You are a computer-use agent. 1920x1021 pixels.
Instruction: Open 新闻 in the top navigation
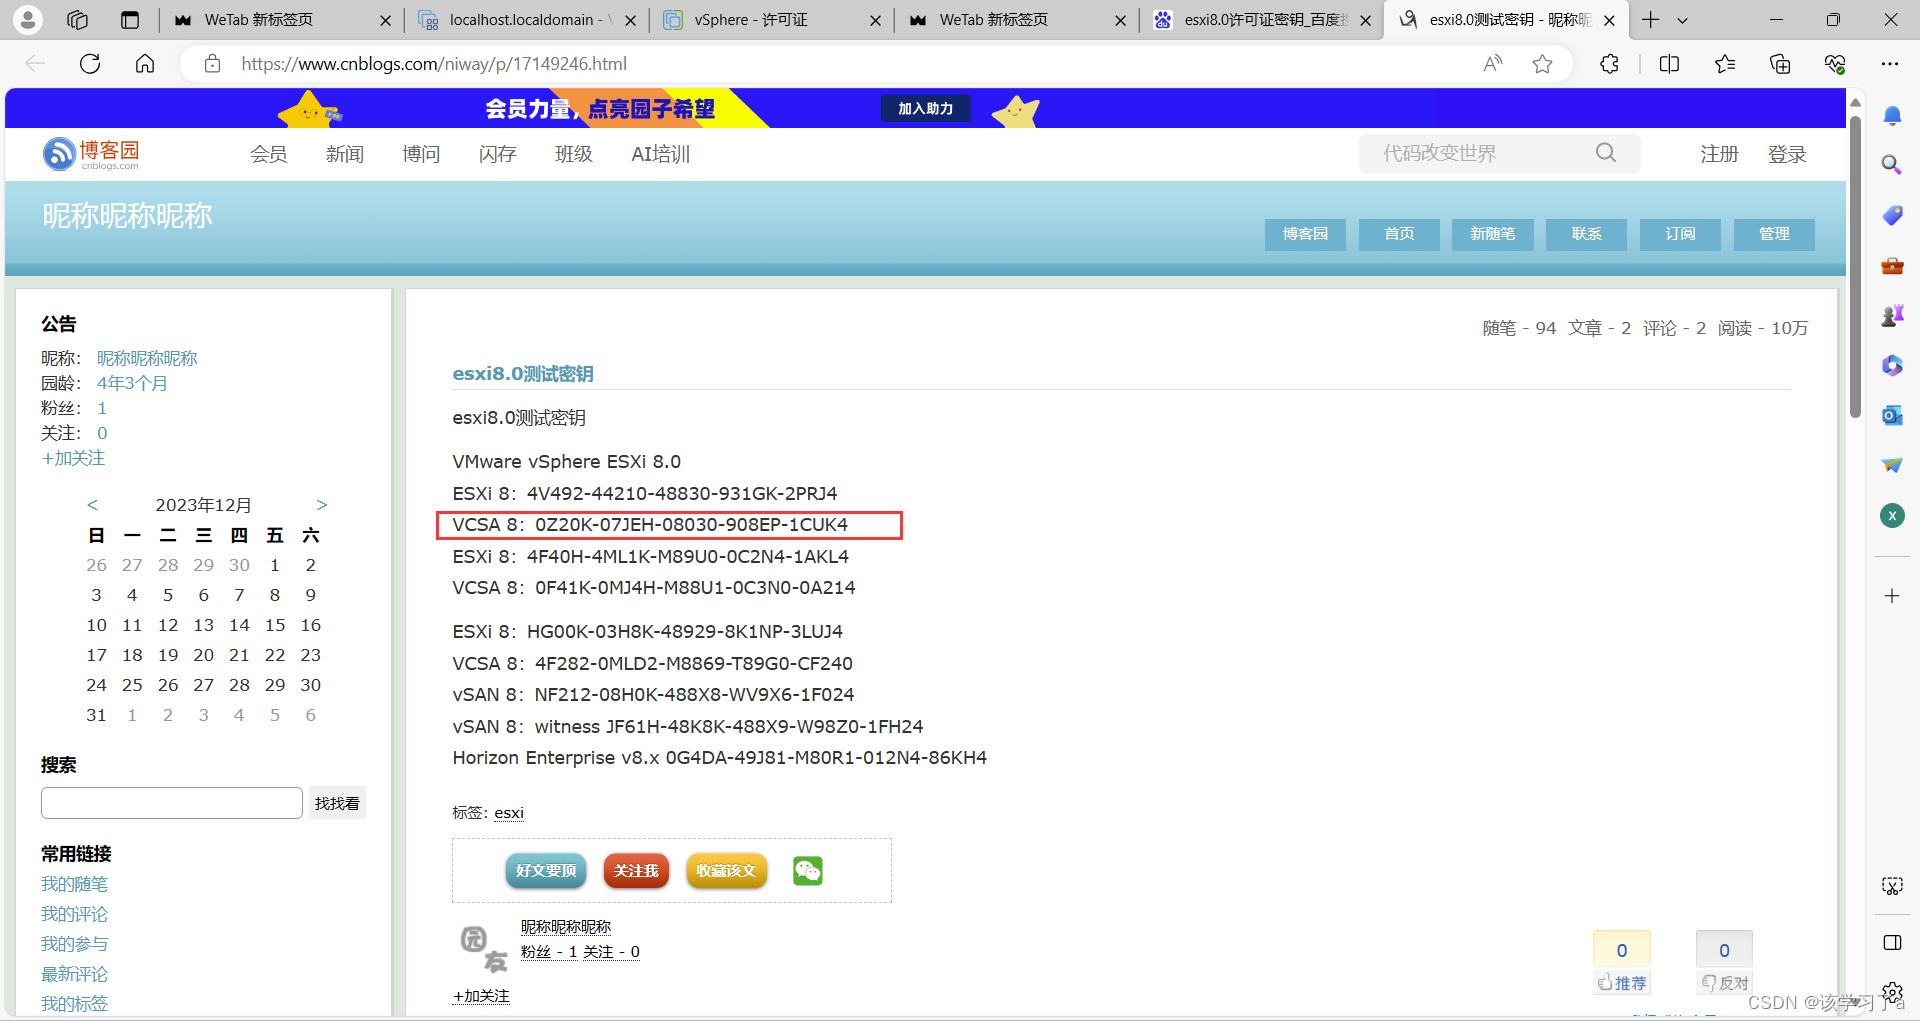pyautogui.click(x=345, y=154)
